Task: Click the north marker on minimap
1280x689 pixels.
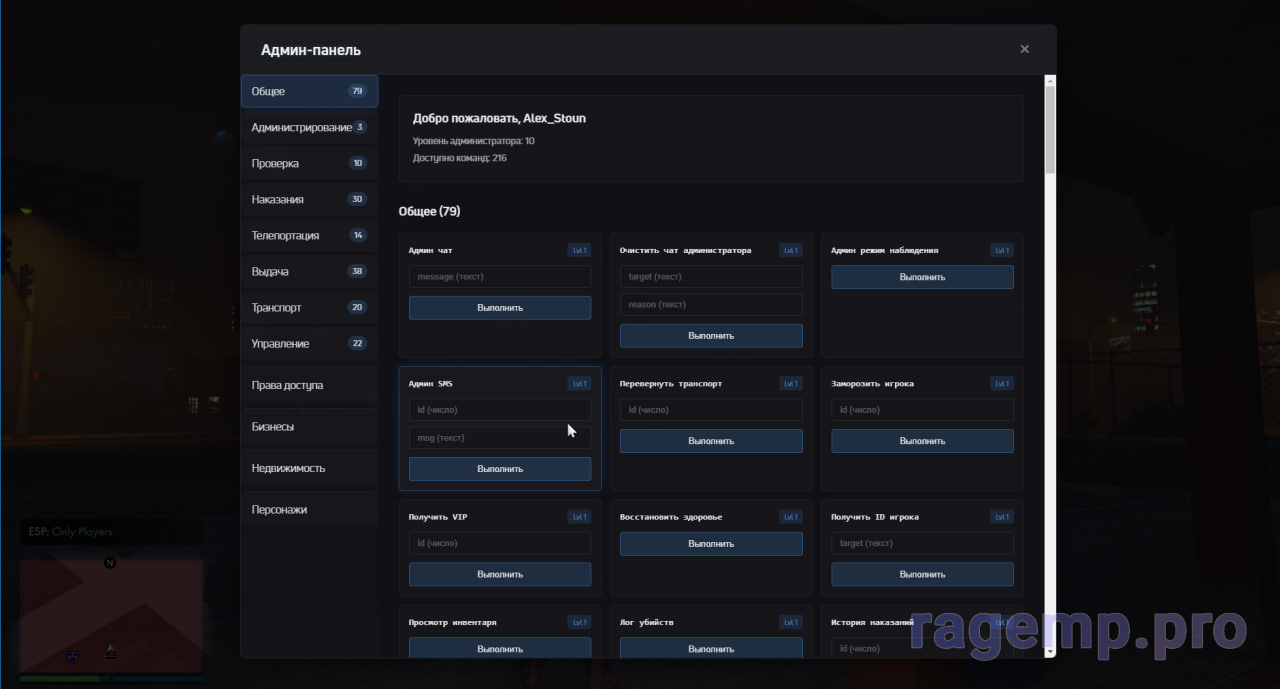Action: 110,563
